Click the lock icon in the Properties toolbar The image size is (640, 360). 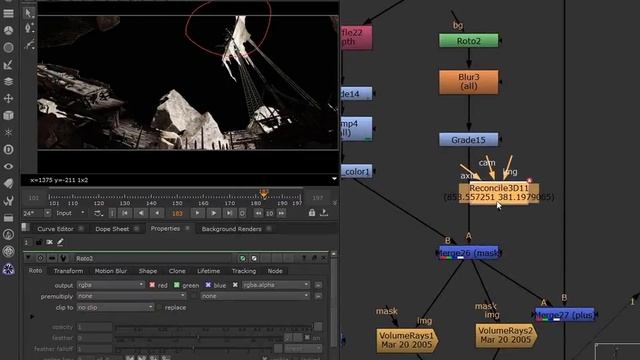[x=39, y=242]
